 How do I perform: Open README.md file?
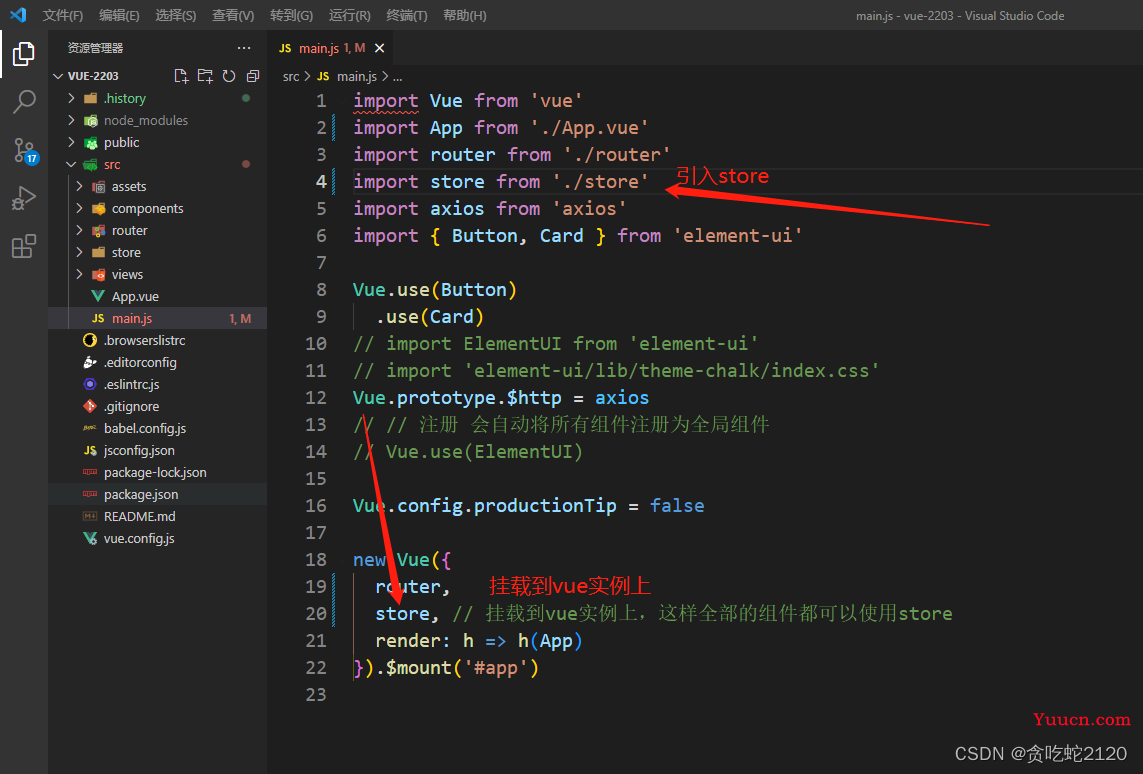tap(157, 516)
